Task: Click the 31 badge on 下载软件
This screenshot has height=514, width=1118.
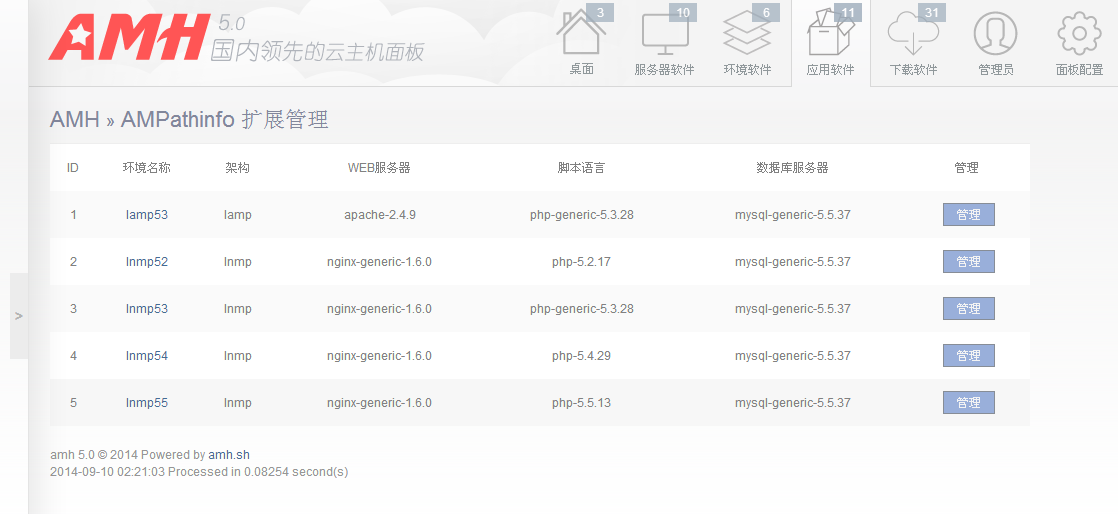Action: point(931,13)
